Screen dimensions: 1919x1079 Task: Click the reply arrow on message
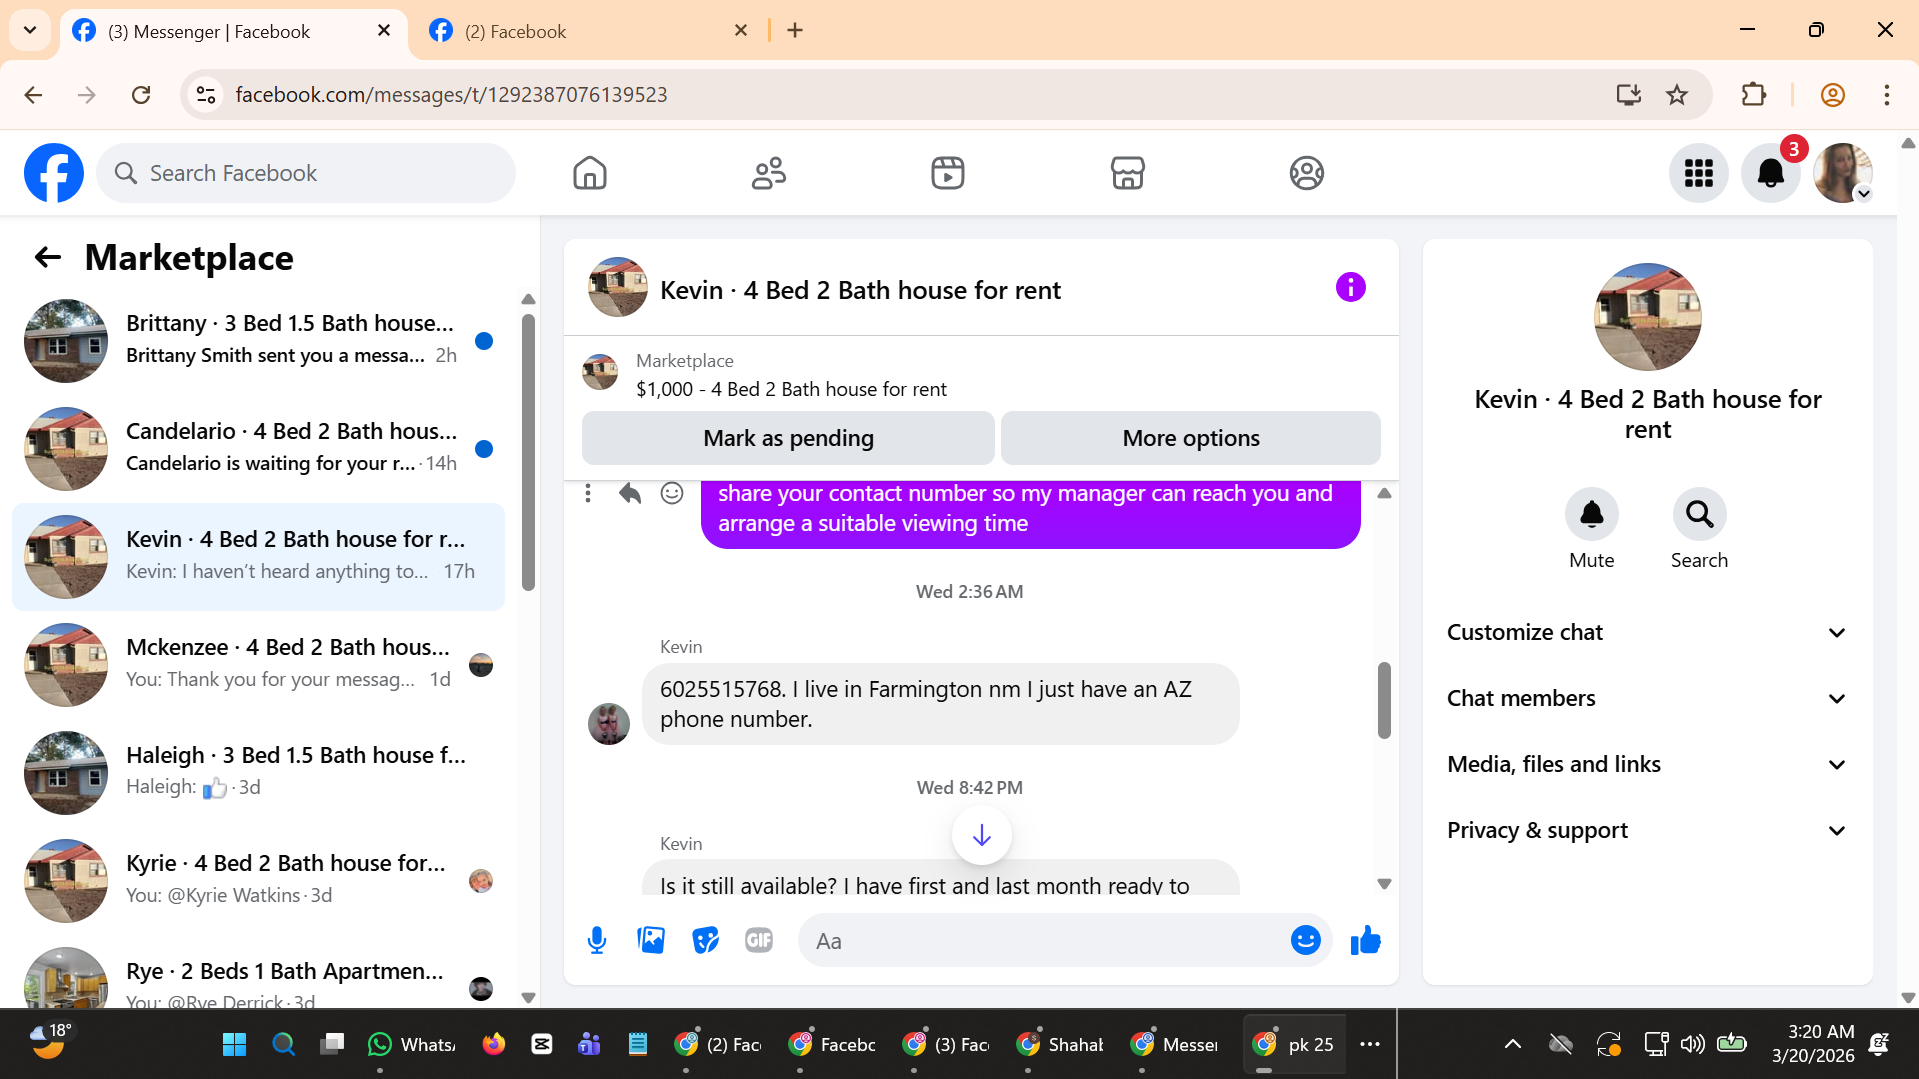(629, 493)
